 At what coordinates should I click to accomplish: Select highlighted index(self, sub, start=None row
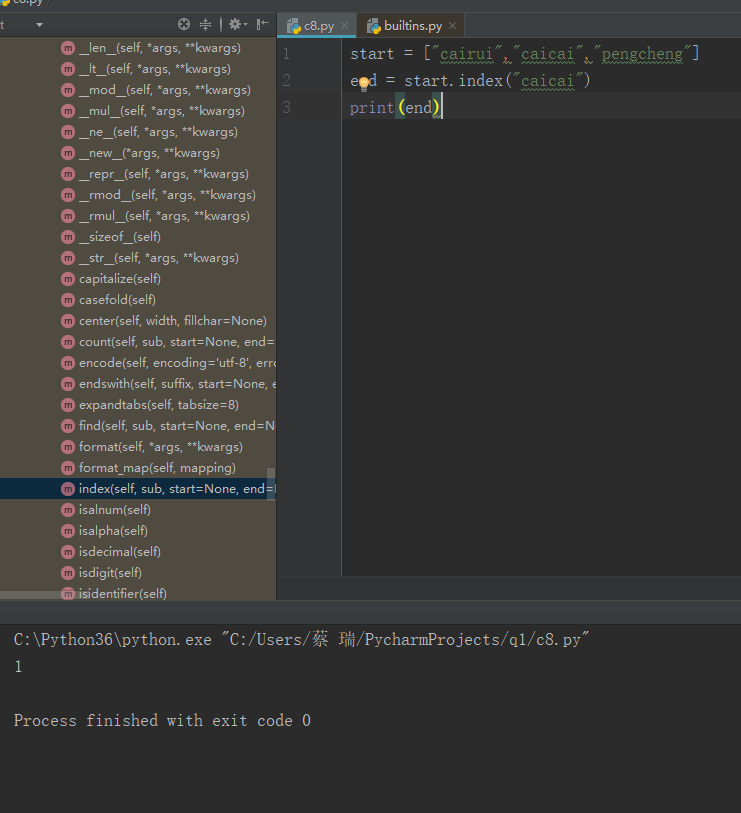[x=137, y=489]
